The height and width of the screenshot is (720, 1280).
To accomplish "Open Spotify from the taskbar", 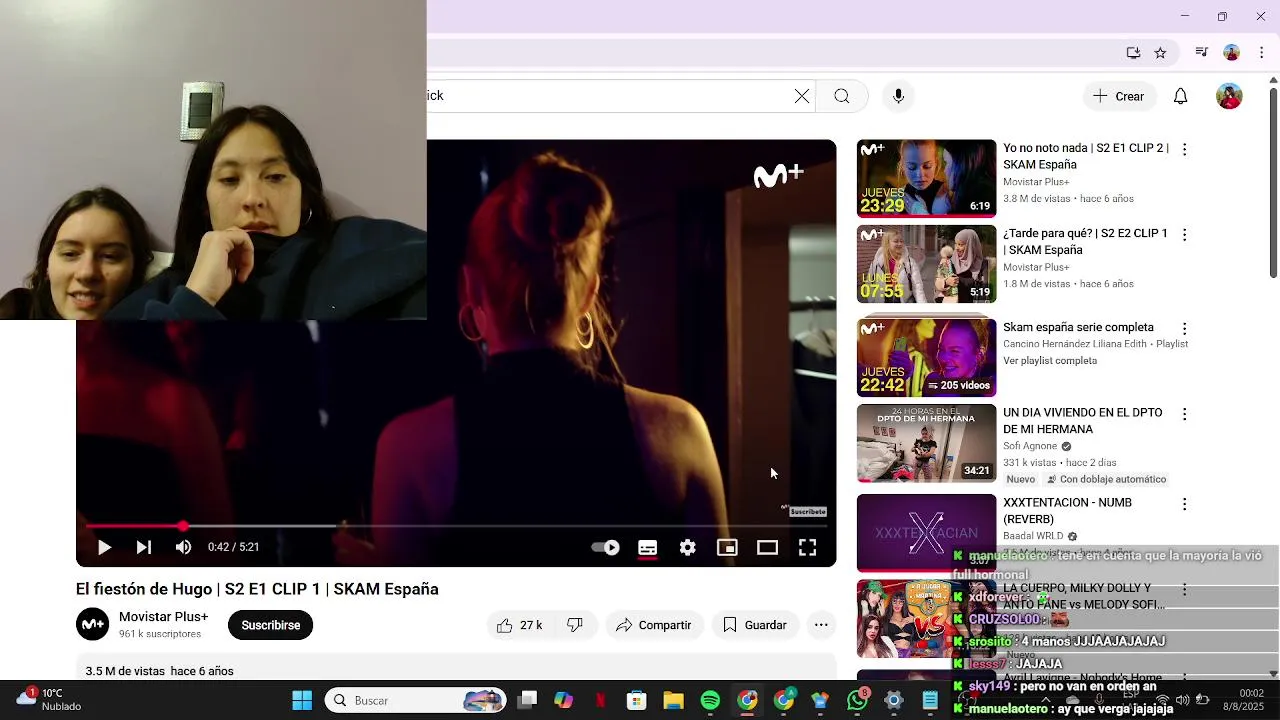I will (x=711, y=700).
